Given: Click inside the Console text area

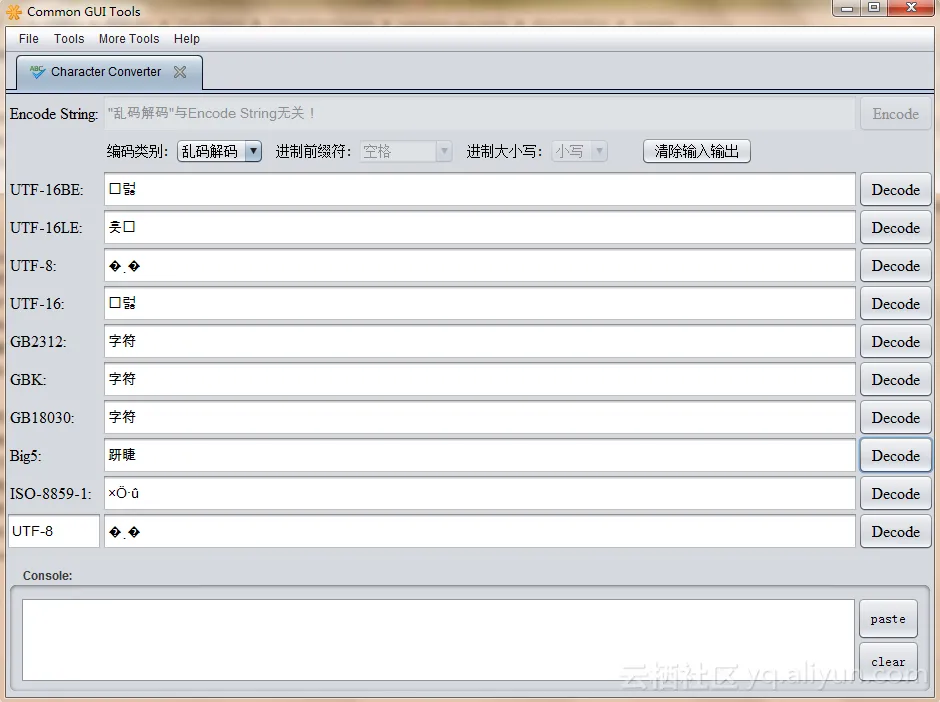Looking at the screenshot, I should [x=438, y=640].
